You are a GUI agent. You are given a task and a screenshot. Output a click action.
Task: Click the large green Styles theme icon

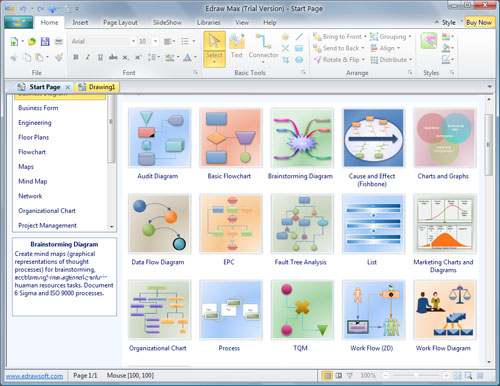tap(429, 41)
